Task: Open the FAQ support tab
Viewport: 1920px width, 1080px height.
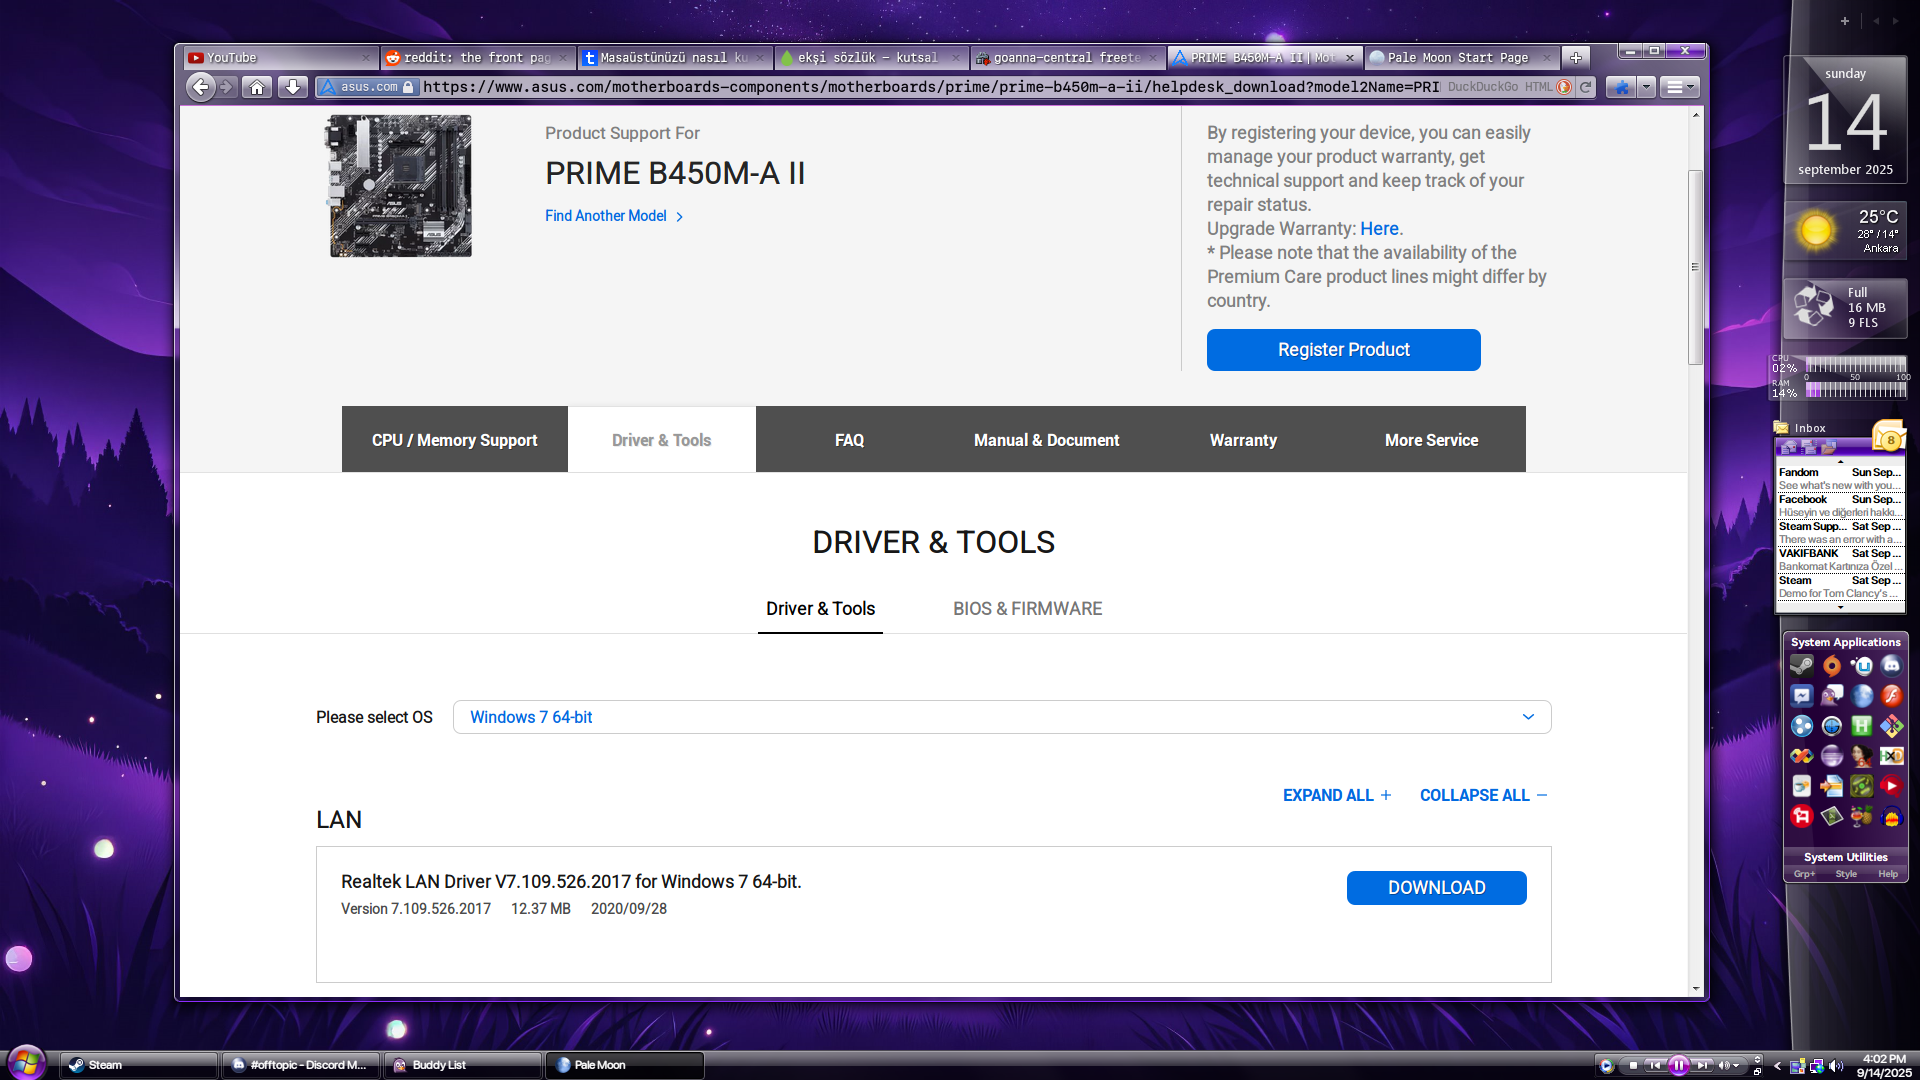Action: click(849, 440)
